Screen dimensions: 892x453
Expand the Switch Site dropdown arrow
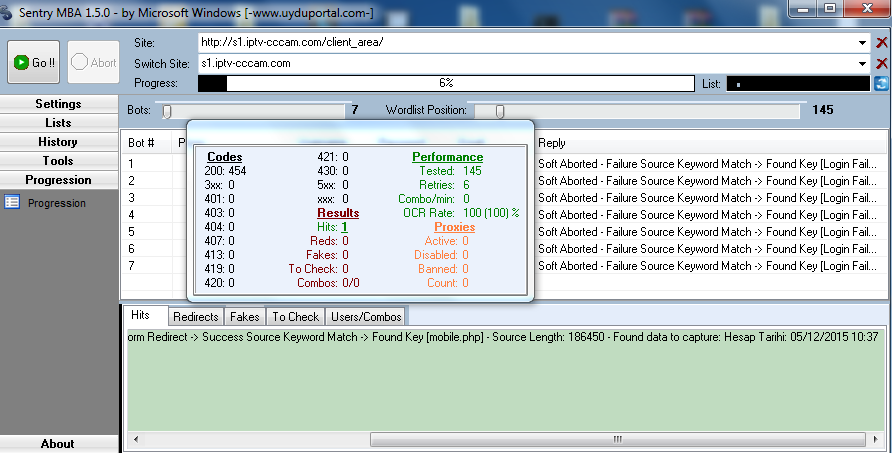[x=862, y=63]
